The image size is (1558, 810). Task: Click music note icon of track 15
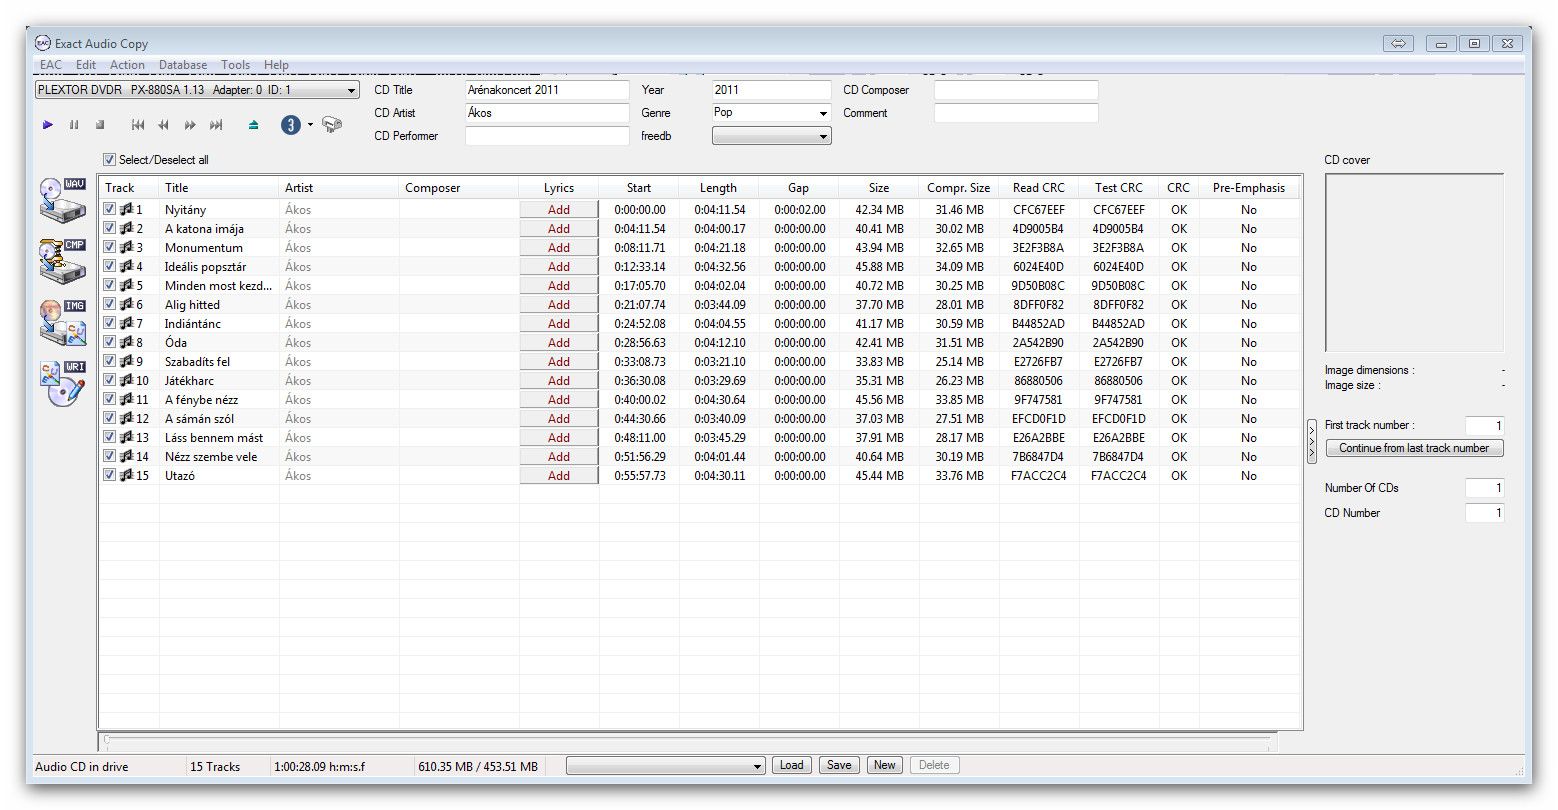126,476
